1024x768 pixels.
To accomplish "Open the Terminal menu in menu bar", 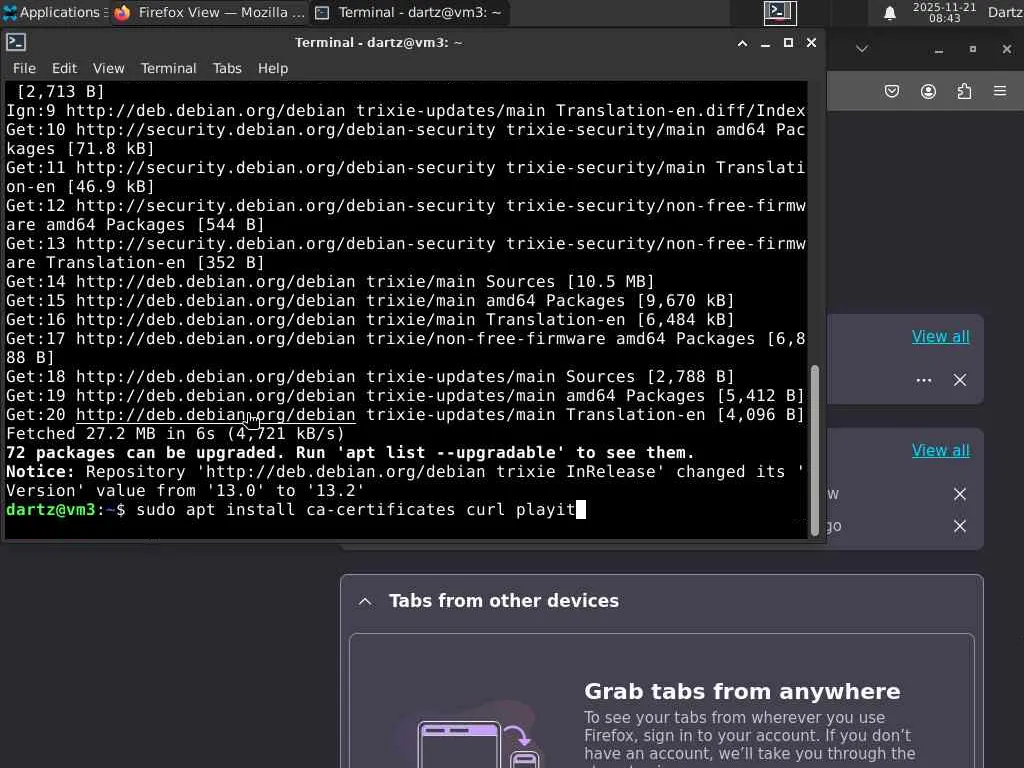I will (168, 68).
